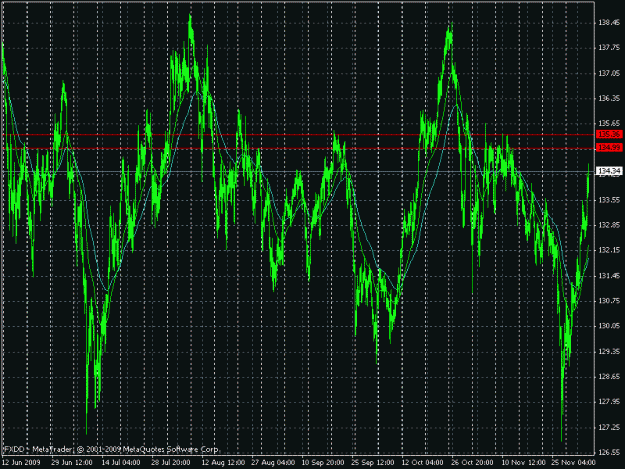Viewport: 625px width, 469px height.
Task: Click the 136.35 price axis label
Action: coord(609,98)
